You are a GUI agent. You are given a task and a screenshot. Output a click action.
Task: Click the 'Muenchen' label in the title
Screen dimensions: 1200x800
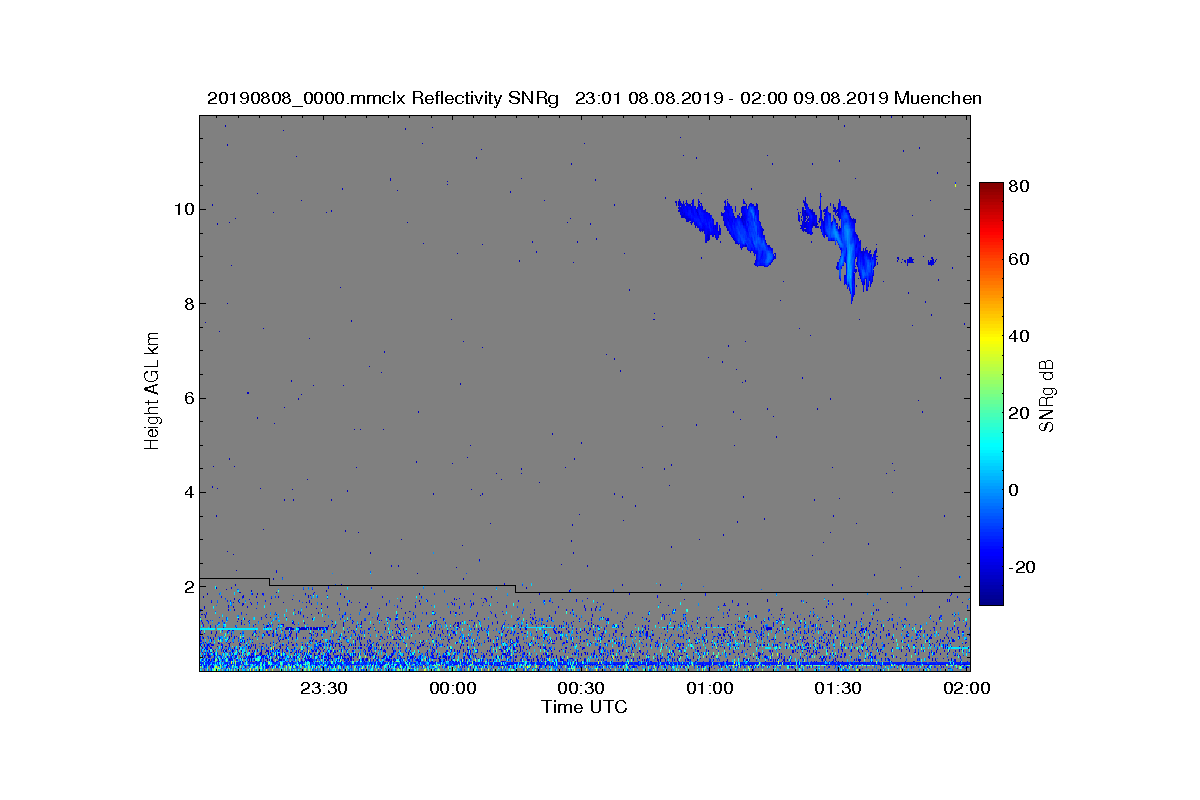pos(938,98)
